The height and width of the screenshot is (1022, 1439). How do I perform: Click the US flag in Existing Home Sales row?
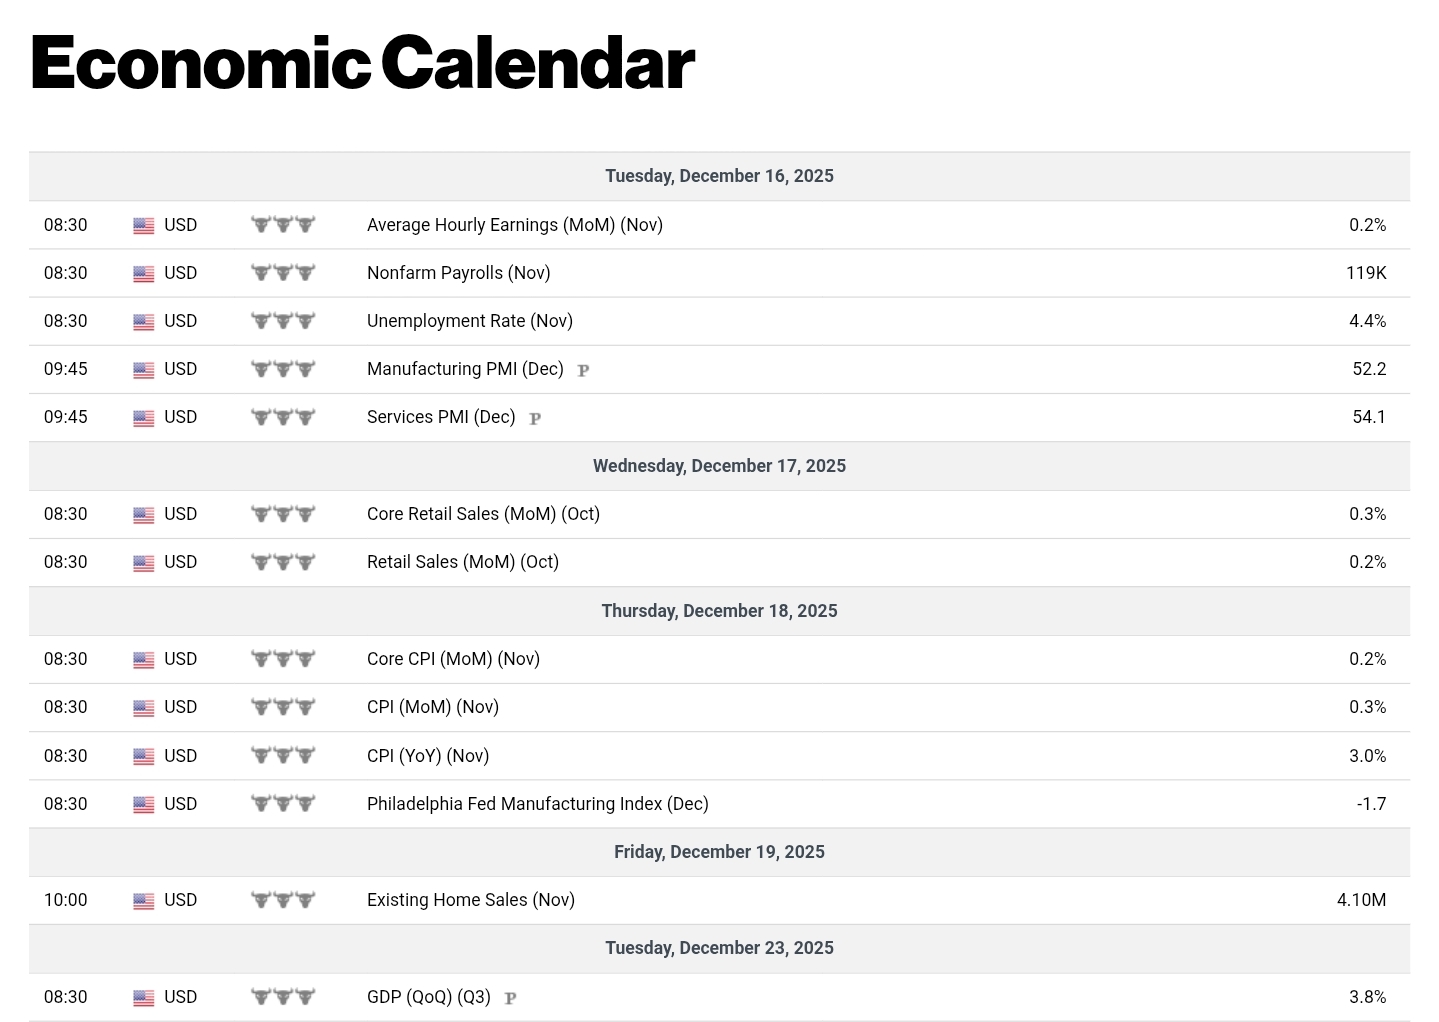[x=144, y=901]
